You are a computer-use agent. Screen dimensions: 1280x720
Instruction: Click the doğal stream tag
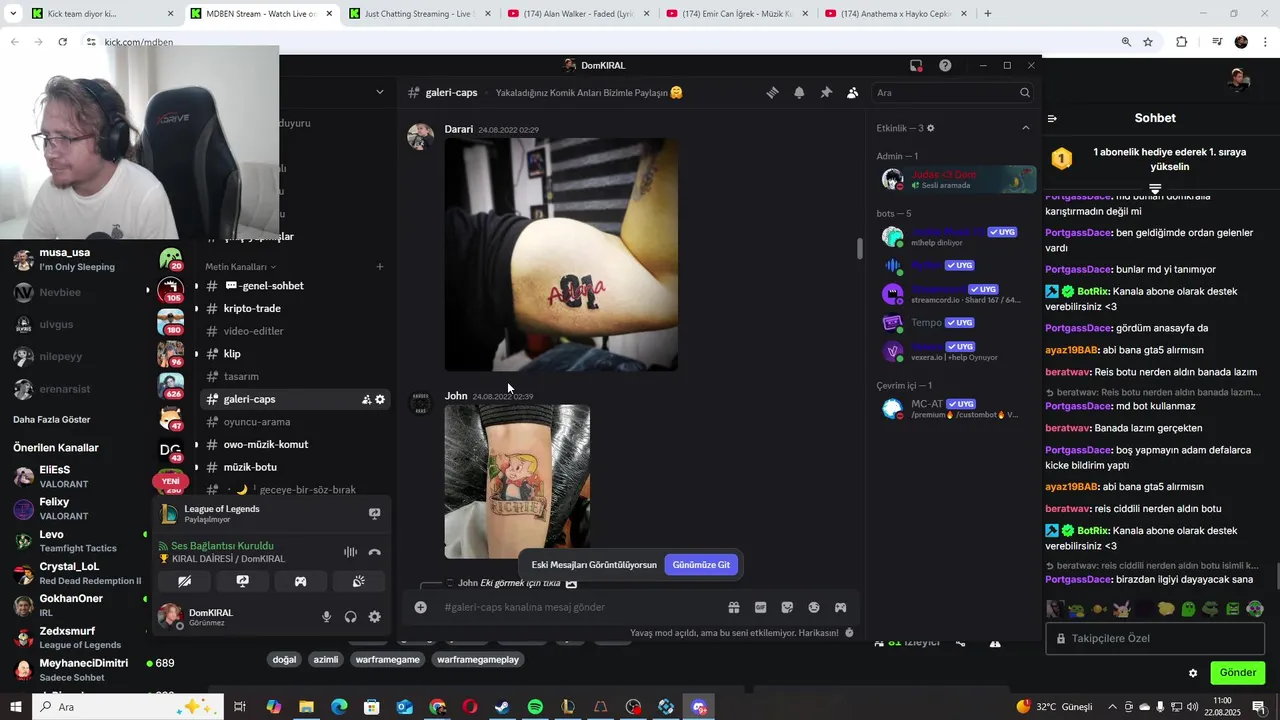pyautogui.click(x=284, y=660)
